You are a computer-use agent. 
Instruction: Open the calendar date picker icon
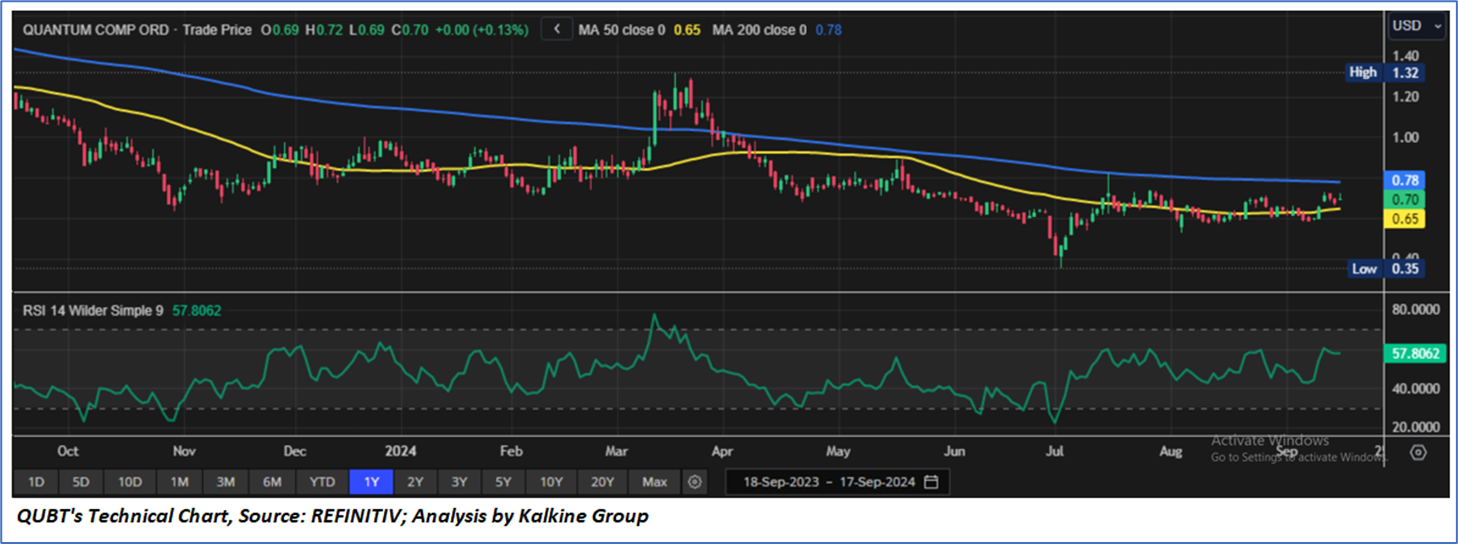coord(931,482)
